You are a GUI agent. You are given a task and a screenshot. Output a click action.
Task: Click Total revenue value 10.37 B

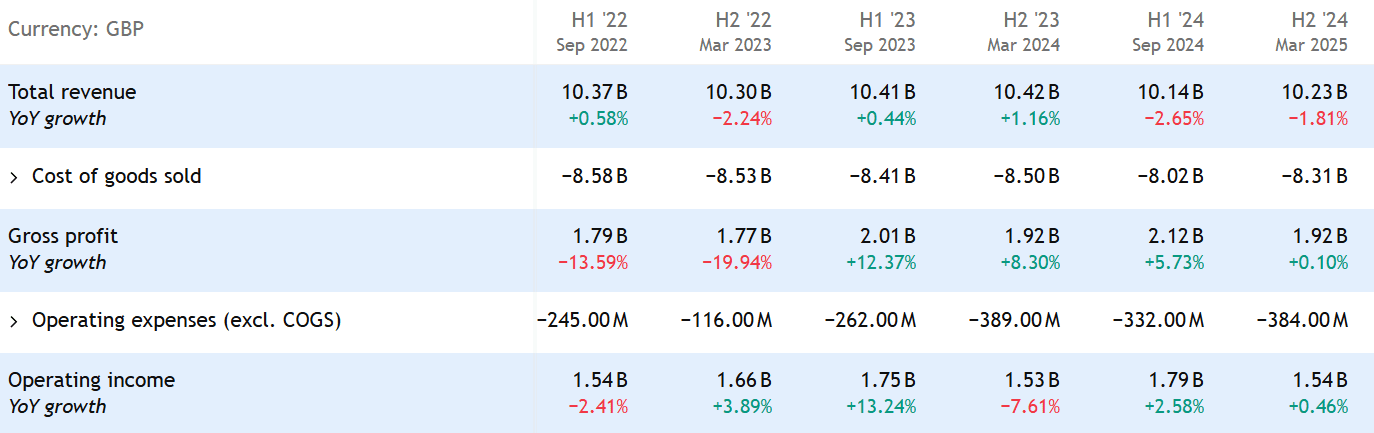coord(596,92)
